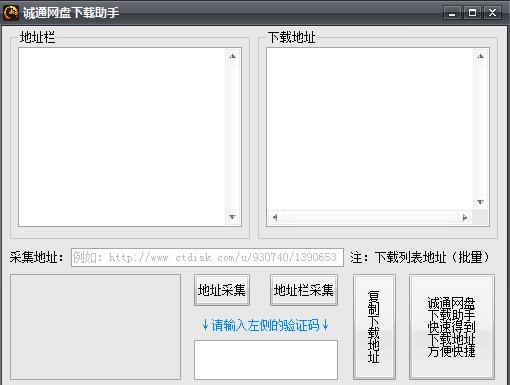The width and height of the screenshot is (510, 385).
Task: Click the 地址采集 button
Action: (222, 290)
